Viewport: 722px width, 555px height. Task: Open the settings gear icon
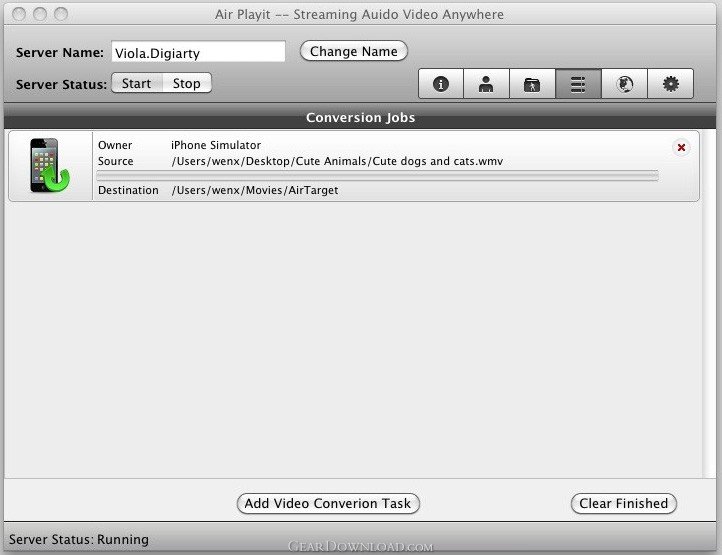[x=670, y=84]
